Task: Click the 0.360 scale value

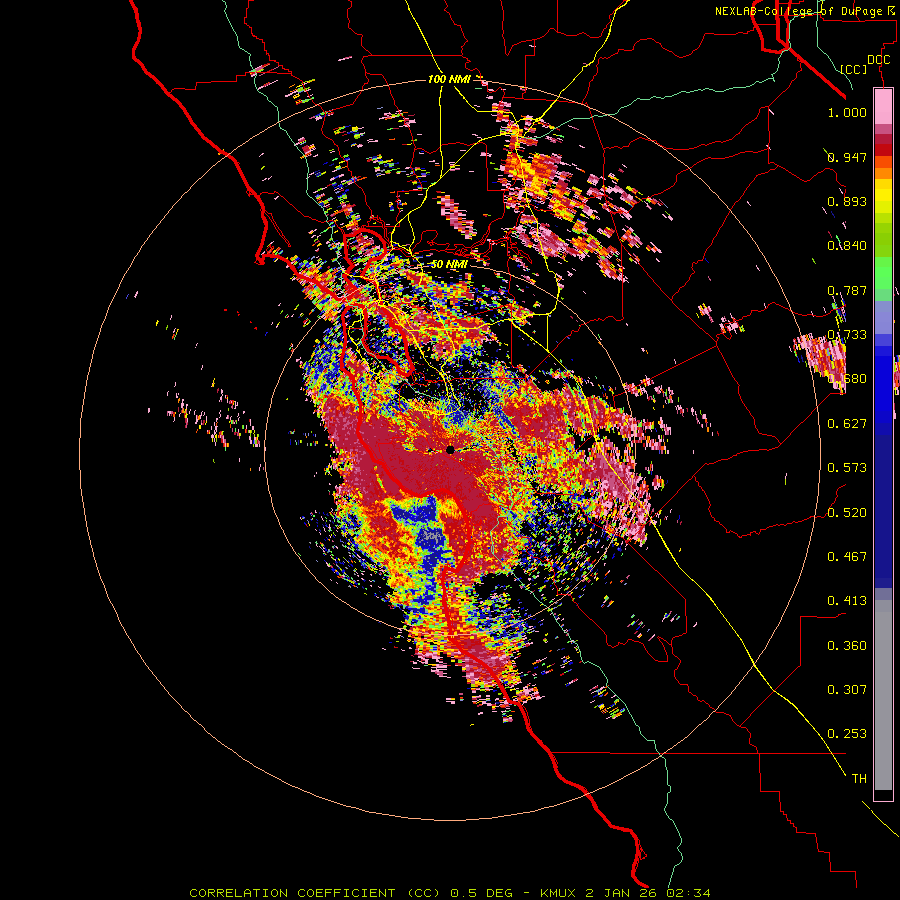Action: click(x=847, y=646)
